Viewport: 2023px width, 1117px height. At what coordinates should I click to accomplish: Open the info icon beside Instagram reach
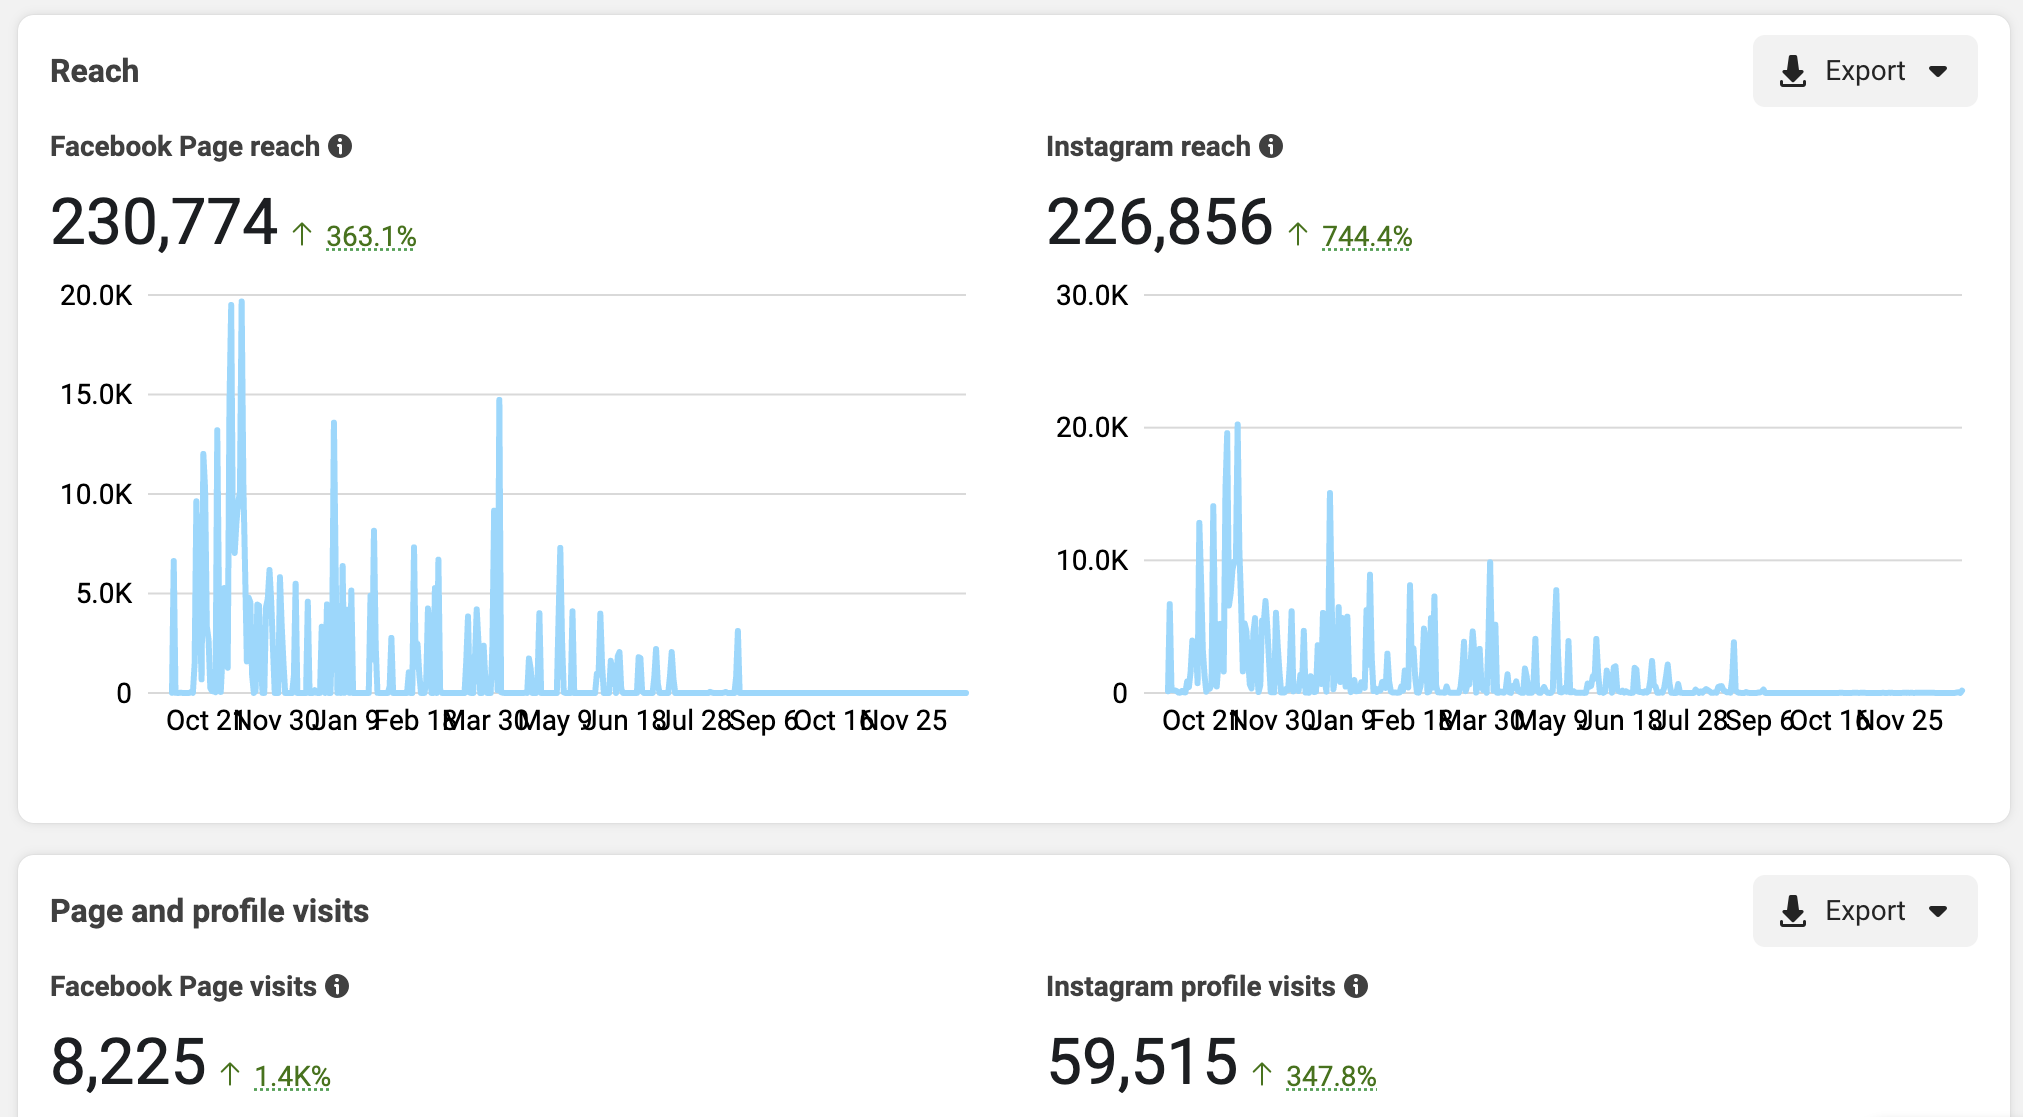(1271, 146)
